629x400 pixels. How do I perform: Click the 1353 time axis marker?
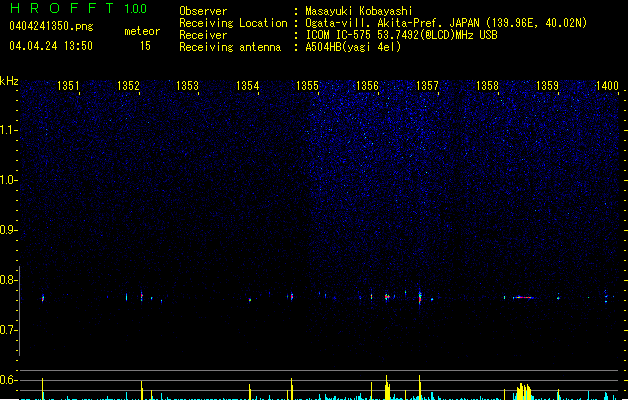(188, 86)
